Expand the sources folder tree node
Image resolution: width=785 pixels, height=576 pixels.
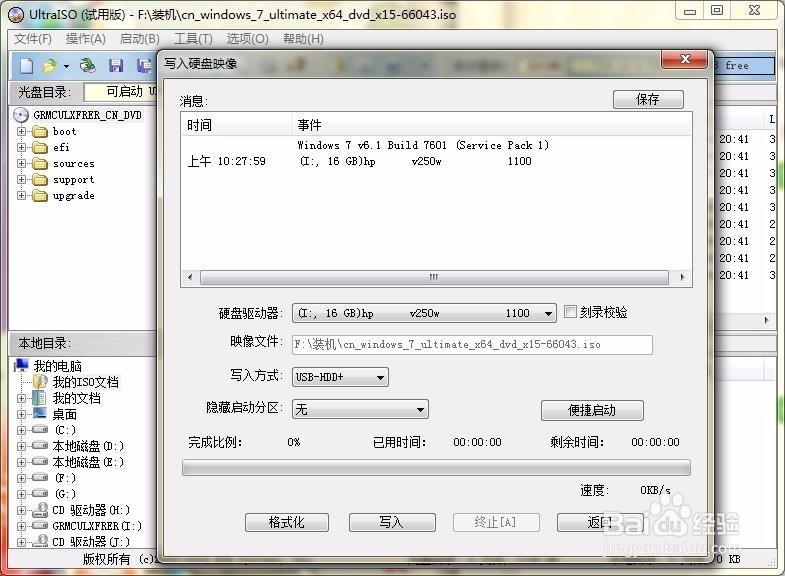pyautogui.click(x=21, y=164)
